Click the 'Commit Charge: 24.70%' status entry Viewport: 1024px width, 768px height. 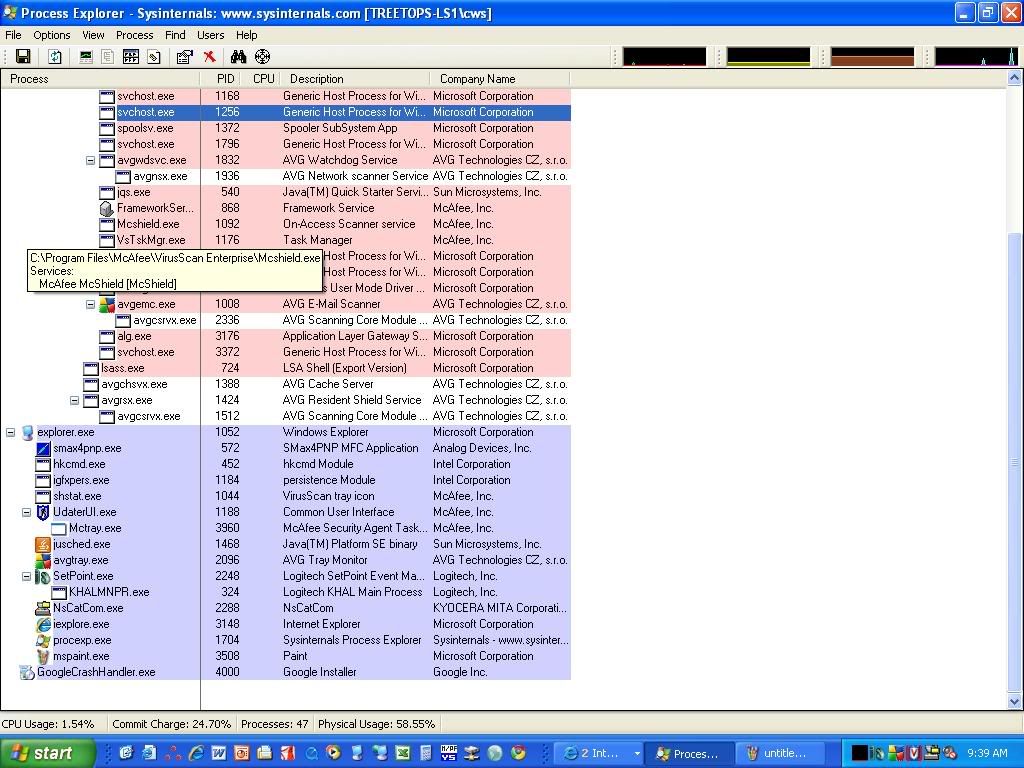(x=171, y=724)
